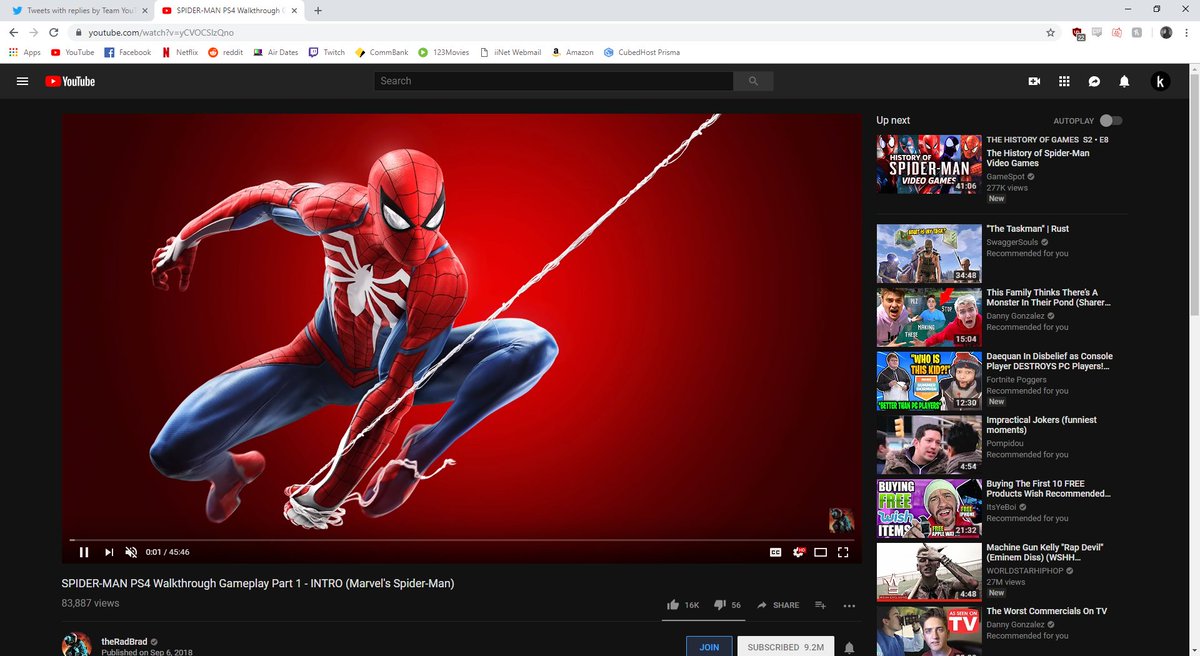Open "The Taskman" | Rust video title
This screenshot has height=656, width=1200.
click(x=1027, y=229)
